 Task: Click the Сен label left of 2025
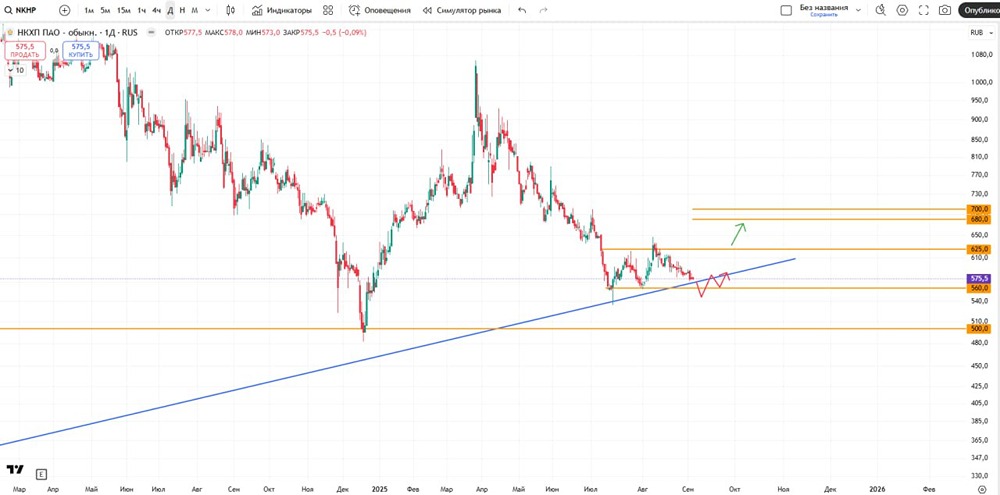pos(234,489)
